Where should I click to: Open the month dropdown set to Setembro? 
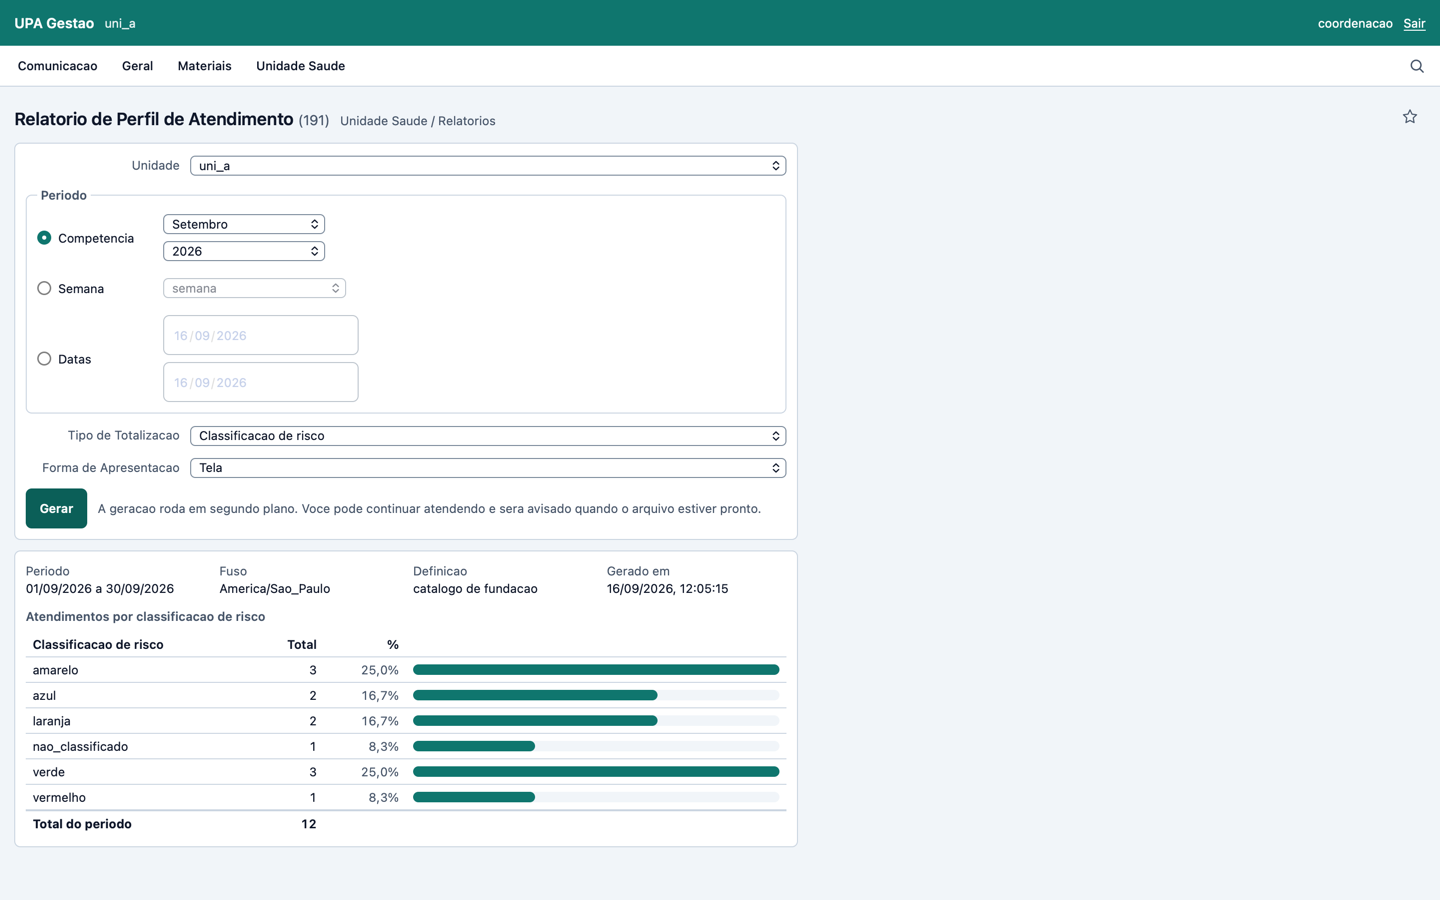pos(244,224)
